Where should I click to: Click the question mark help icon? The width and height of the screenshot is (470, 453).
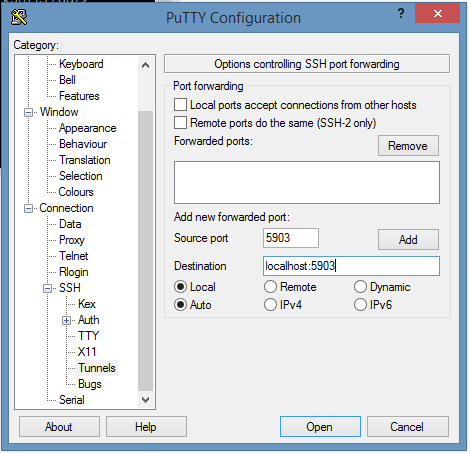coord(401,14)
